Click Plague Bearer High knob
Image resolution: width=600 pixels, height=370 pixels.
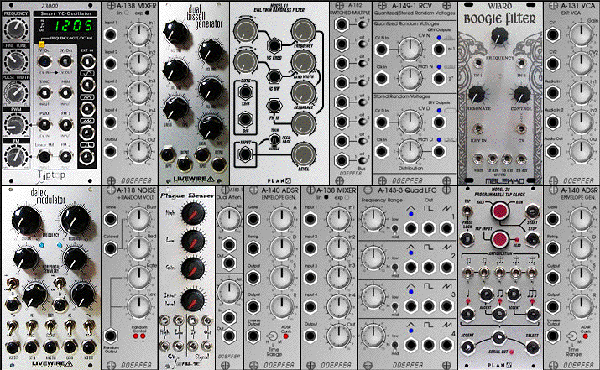tap(192, 213)
